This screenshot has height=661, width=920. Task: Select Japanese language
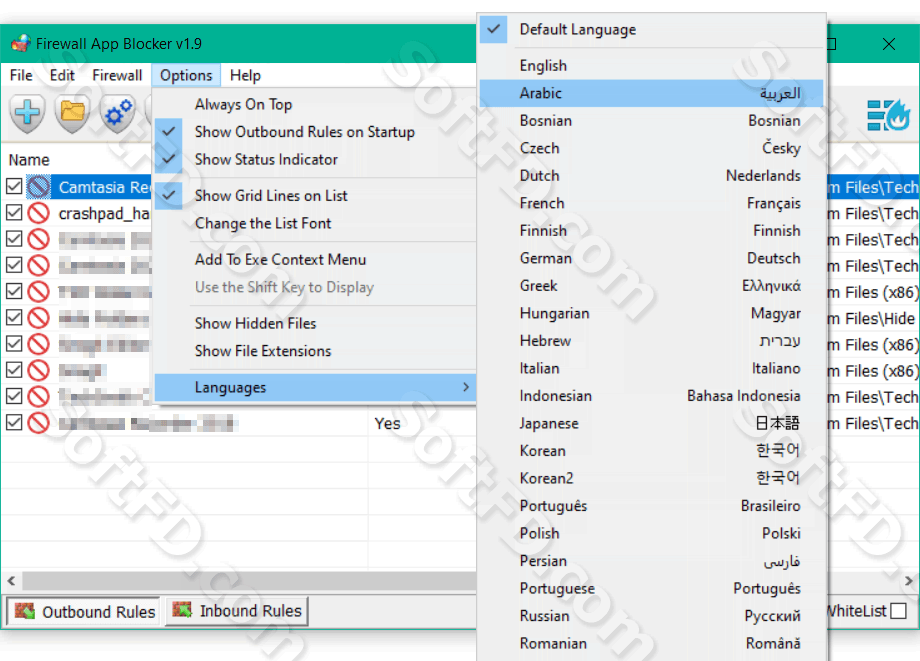tap(651, 424)
